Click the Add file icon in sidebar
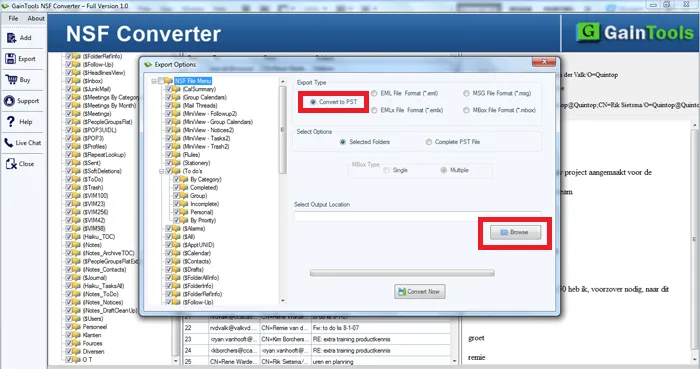This screenshot has height=369, width=700. click(11, 38)
